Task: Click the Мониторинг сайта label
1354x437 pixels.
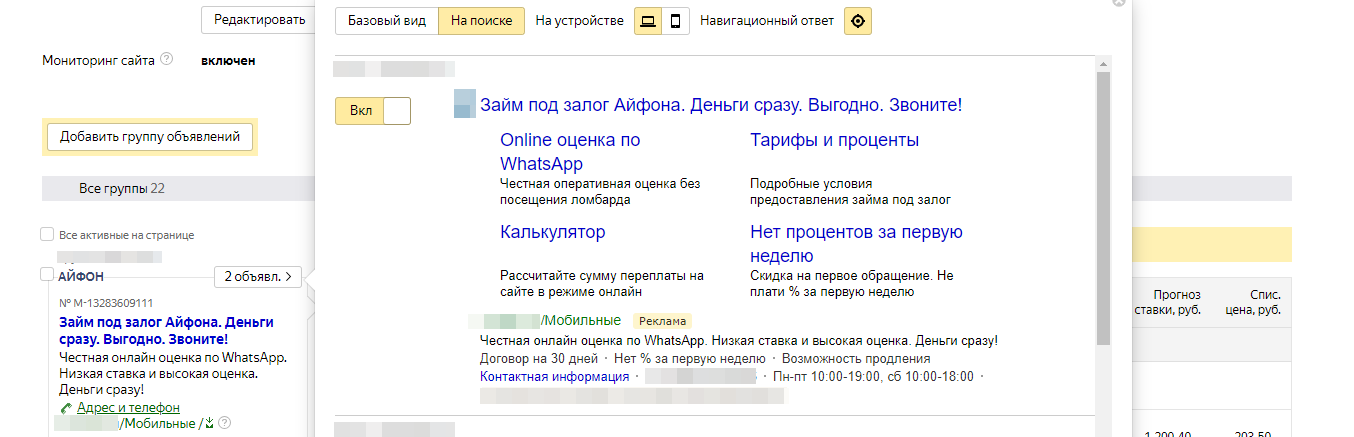Action: tap(98, 60)
